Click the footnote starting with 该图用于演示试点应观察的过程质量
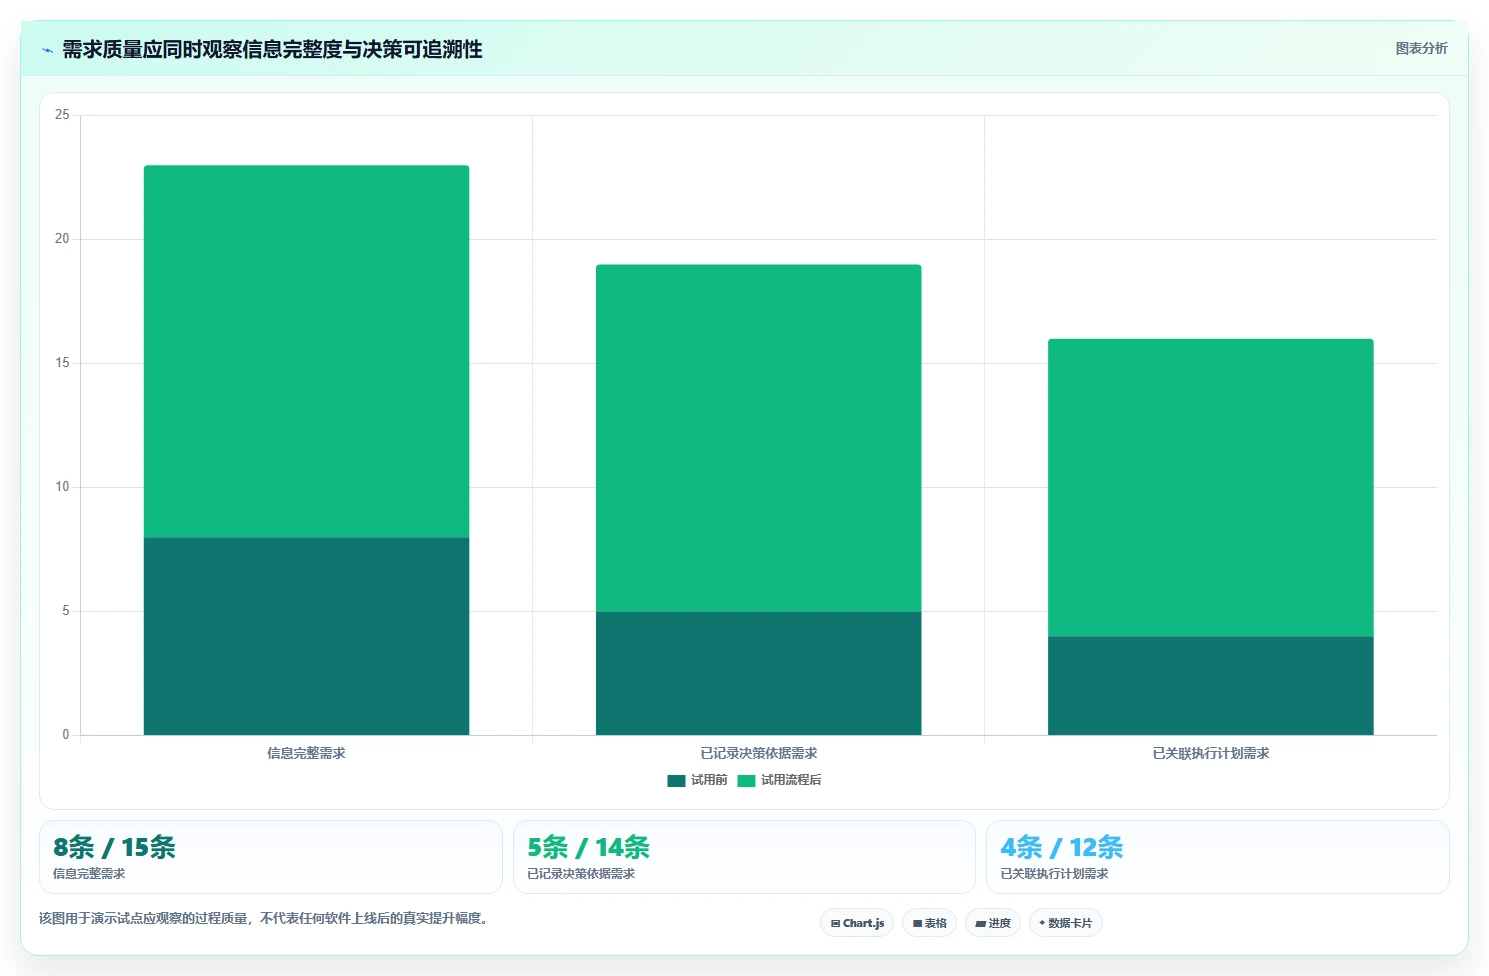This screenshot has width=1489, height=976. (266, 918)
